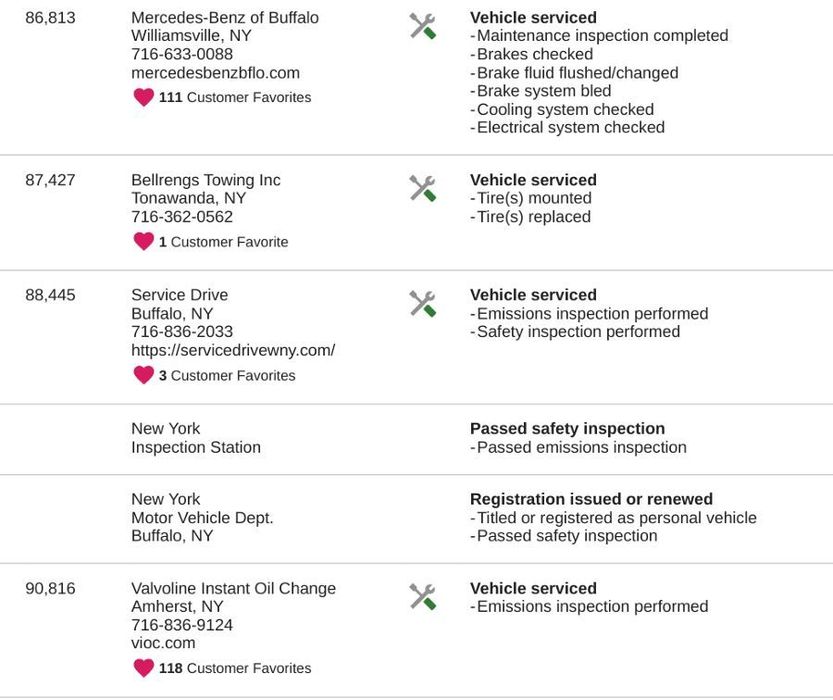Visit the servicedrivewny.com link
The image size is (833, 700).
point(233,350)
